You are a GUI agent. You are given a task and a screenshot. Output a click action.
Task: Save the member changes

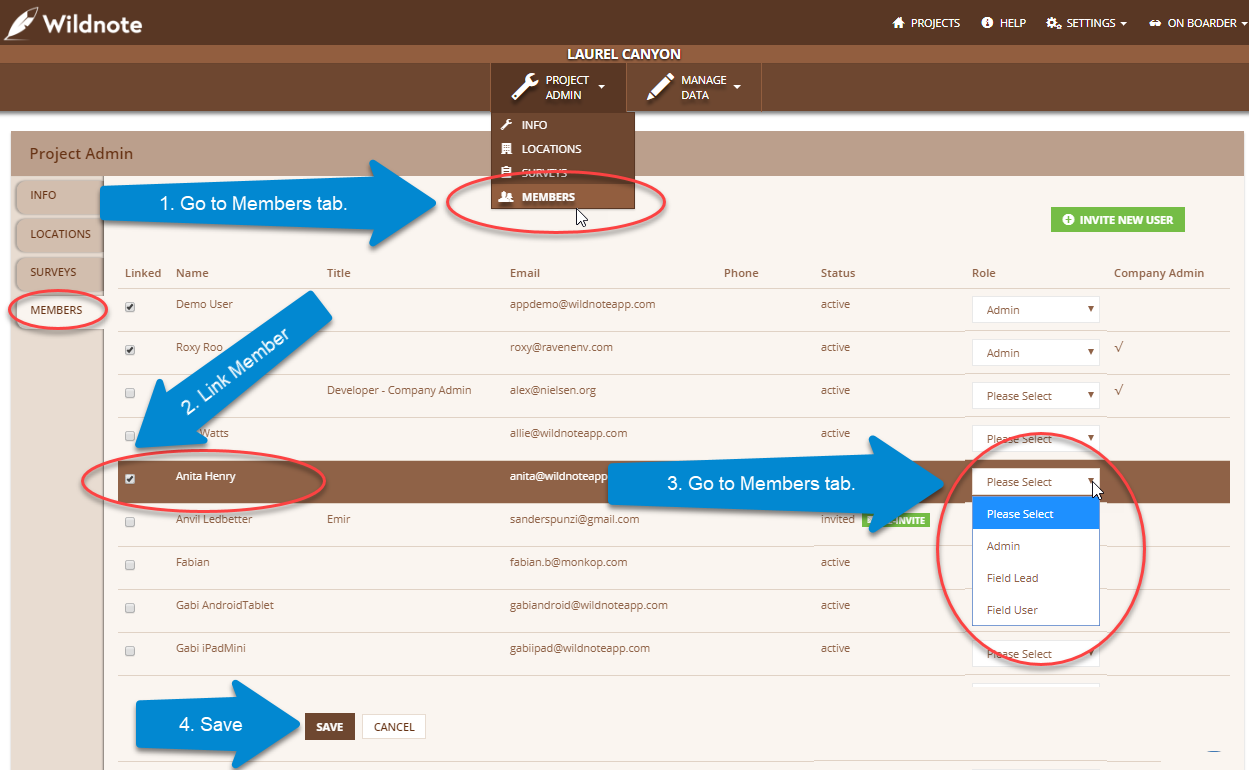(x=330, y=727)
